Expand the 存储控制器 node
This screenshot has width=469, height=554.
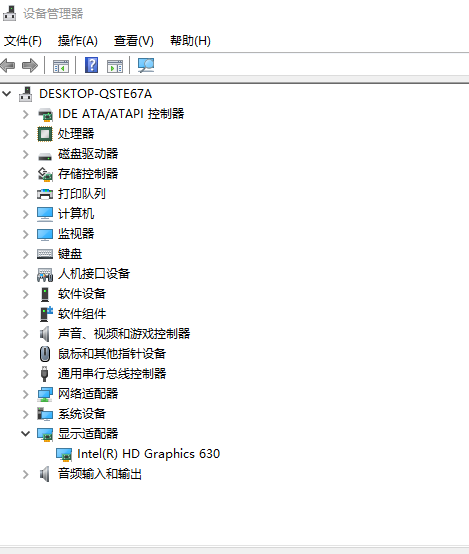click(25, 174)
